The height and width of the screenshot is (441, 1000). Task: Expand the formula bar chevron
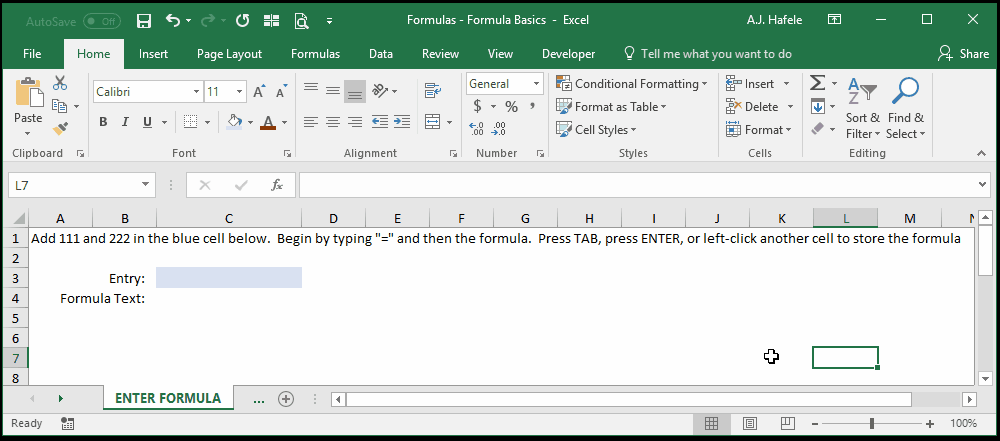(982, 185)
